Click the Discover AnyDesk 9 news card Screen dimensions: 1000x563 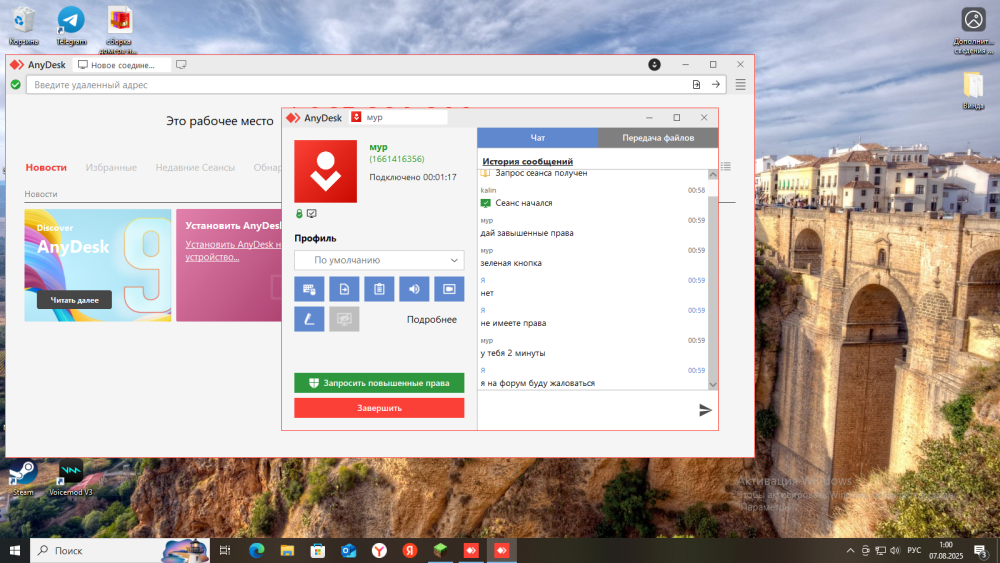point(98,265)
